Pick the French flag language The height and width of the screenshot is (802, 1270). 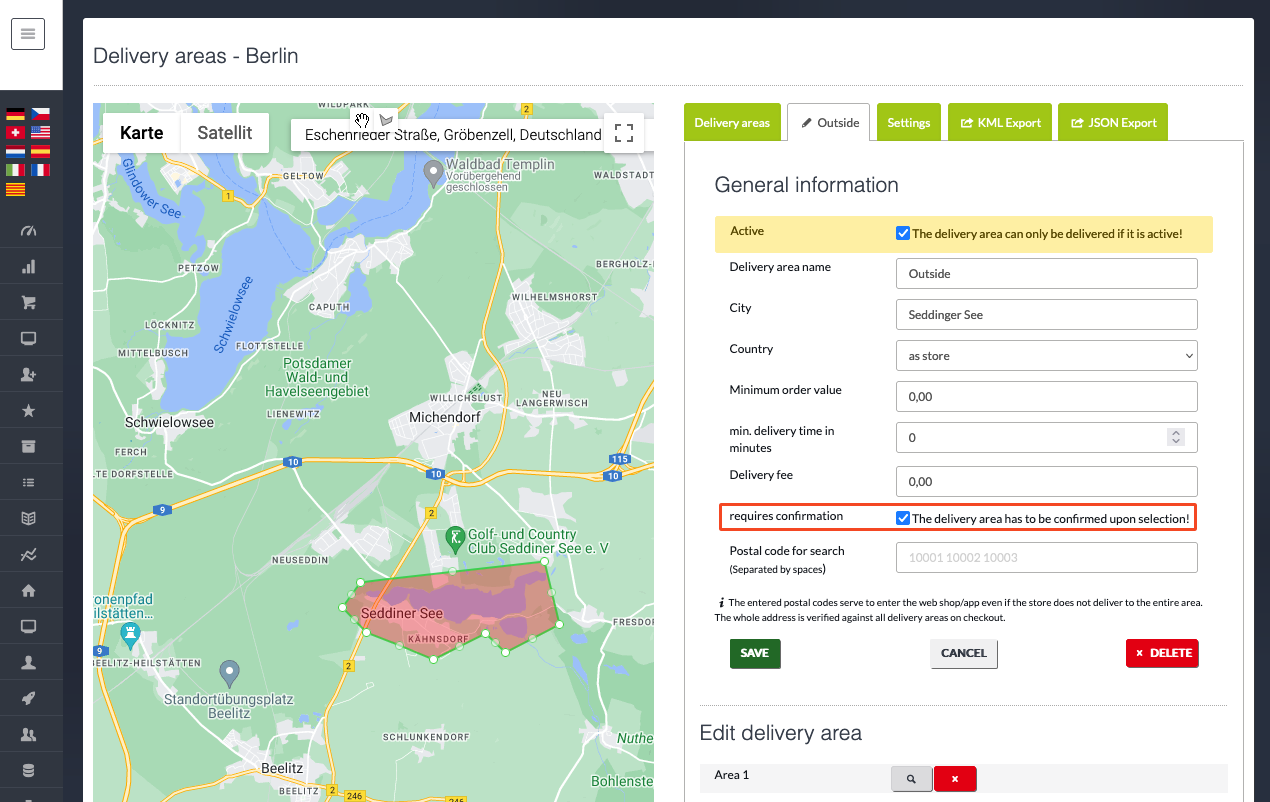[x=40, y=170]
